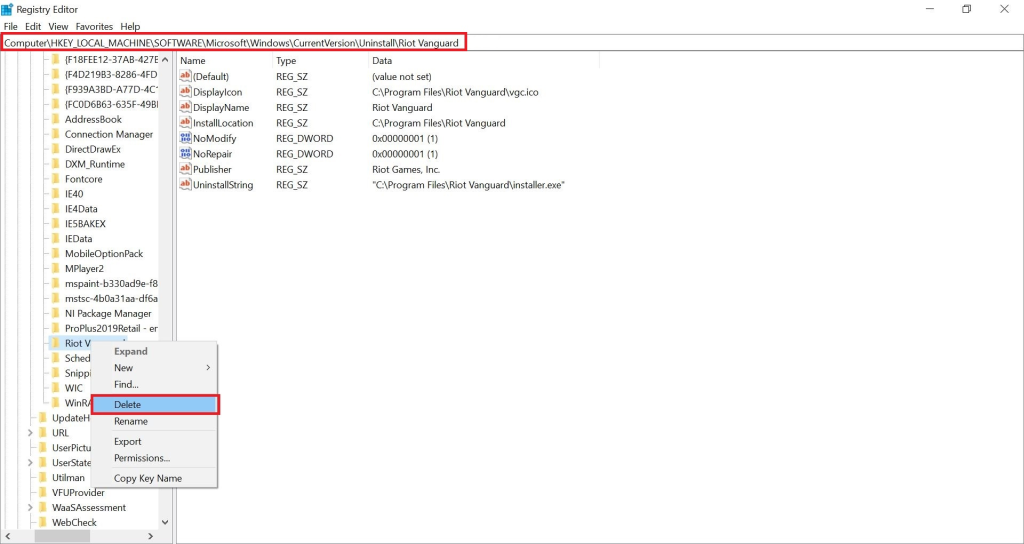Select the {FC0D6B63-635F-49B registry key
This screenshot has width=1024, height=544.
tap(111, 104)
